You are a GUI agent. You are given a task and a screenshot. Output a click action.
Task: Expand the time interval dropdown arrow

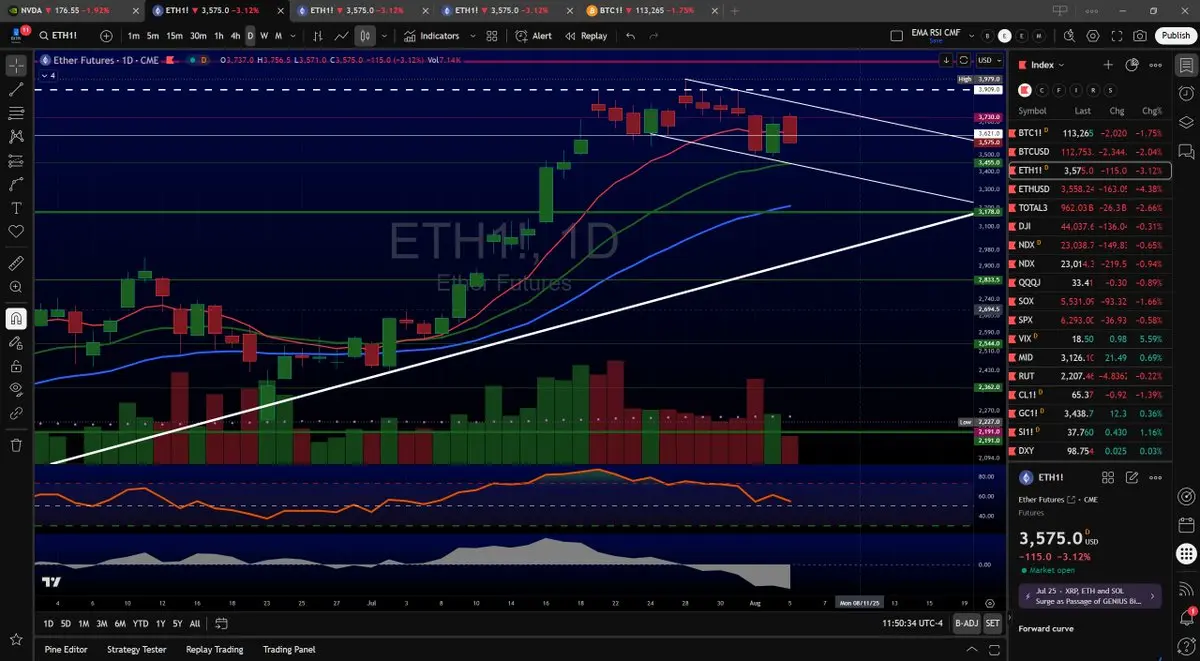click(x=293, y=36)
